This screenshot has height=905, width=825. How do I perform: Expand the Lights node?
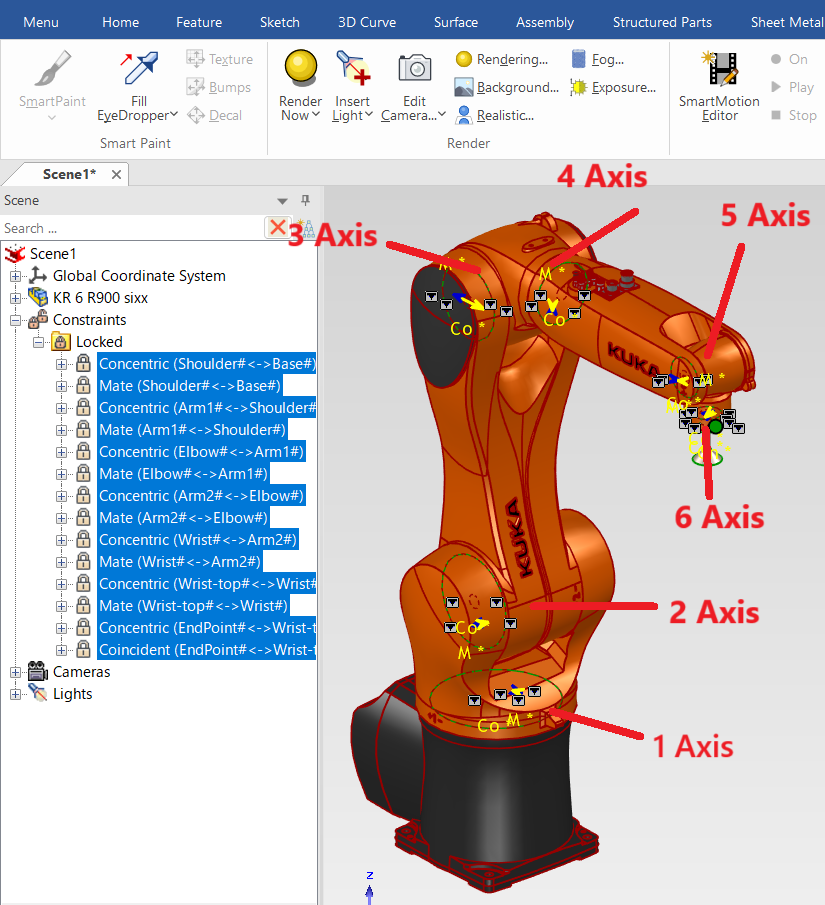click(x=16, y=694)
